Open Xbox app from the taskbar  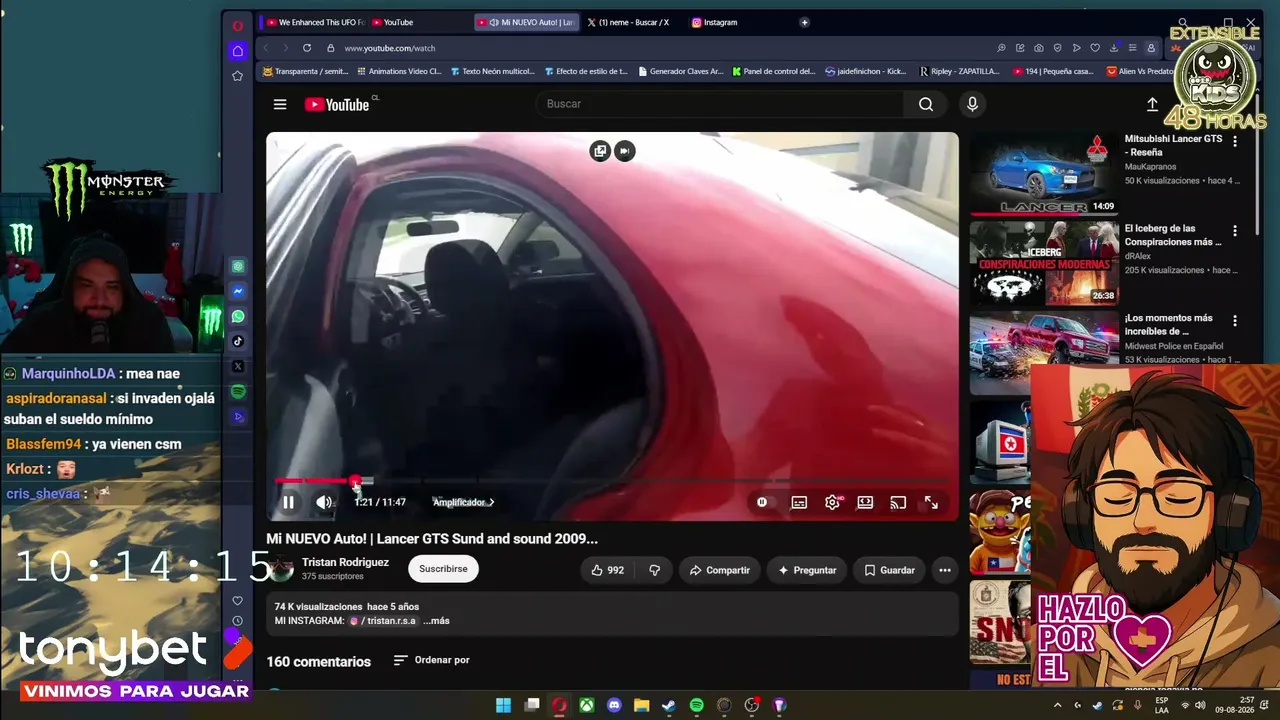click(x=587, y=705)
